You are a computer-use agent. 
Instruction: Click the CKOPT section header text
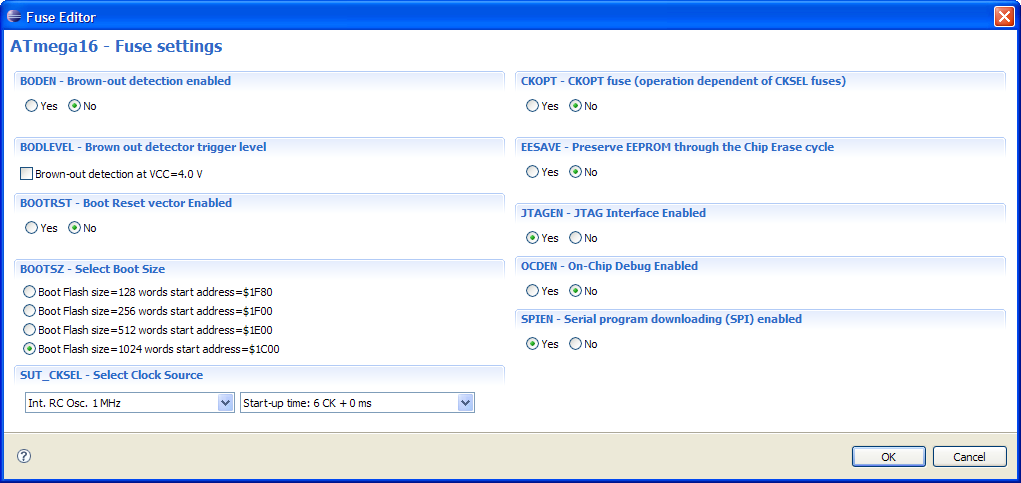click(684, 81)
